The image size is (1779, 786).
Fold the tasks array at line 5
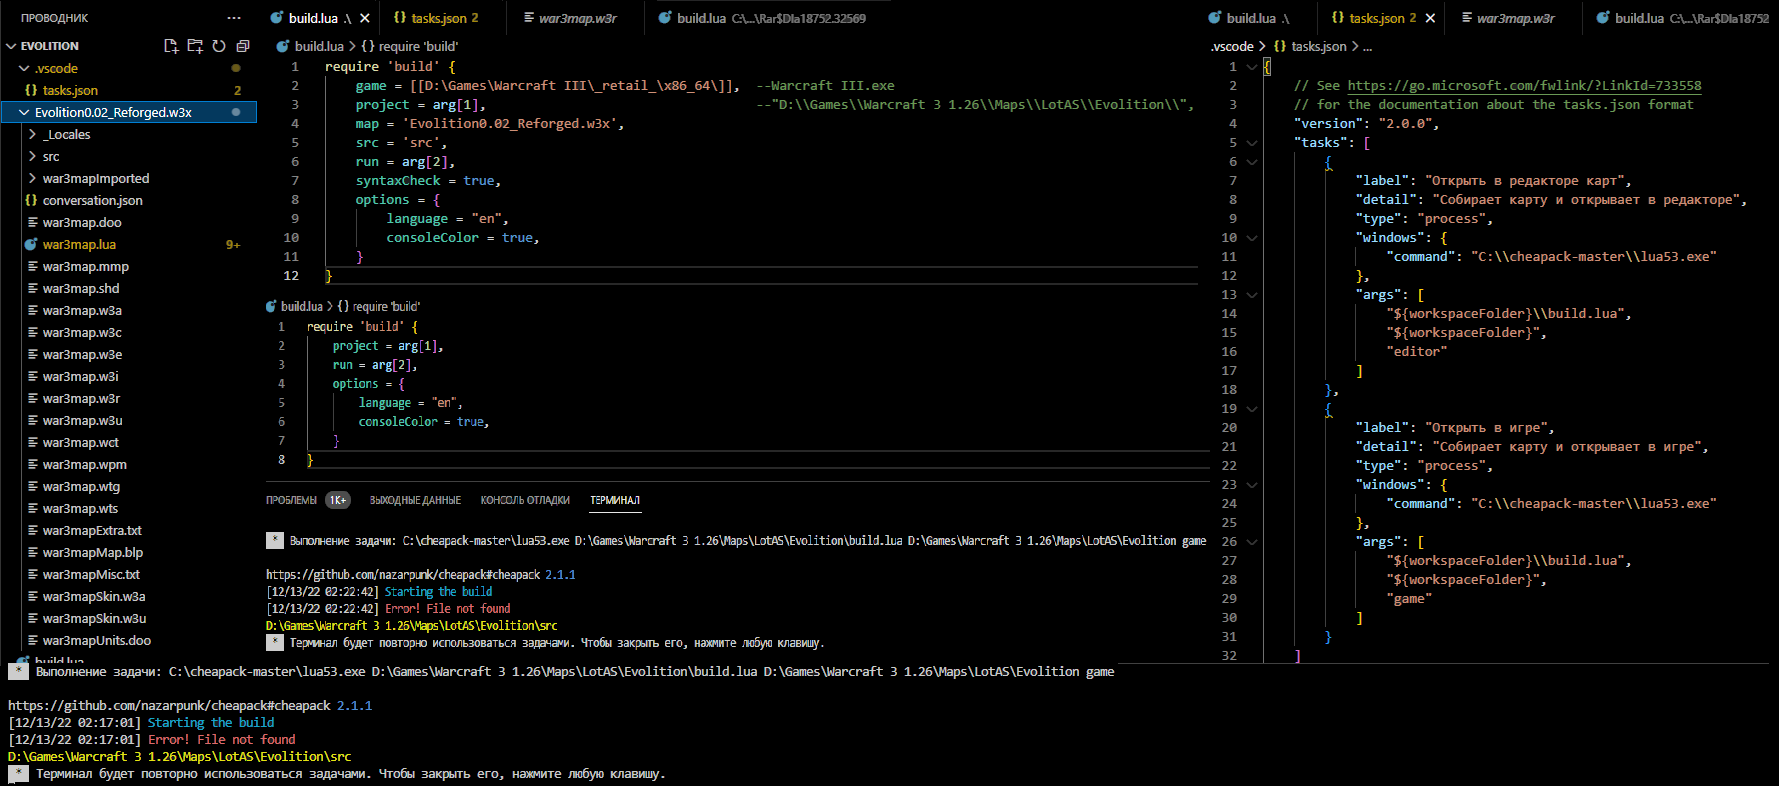[x=1251, y=143]
